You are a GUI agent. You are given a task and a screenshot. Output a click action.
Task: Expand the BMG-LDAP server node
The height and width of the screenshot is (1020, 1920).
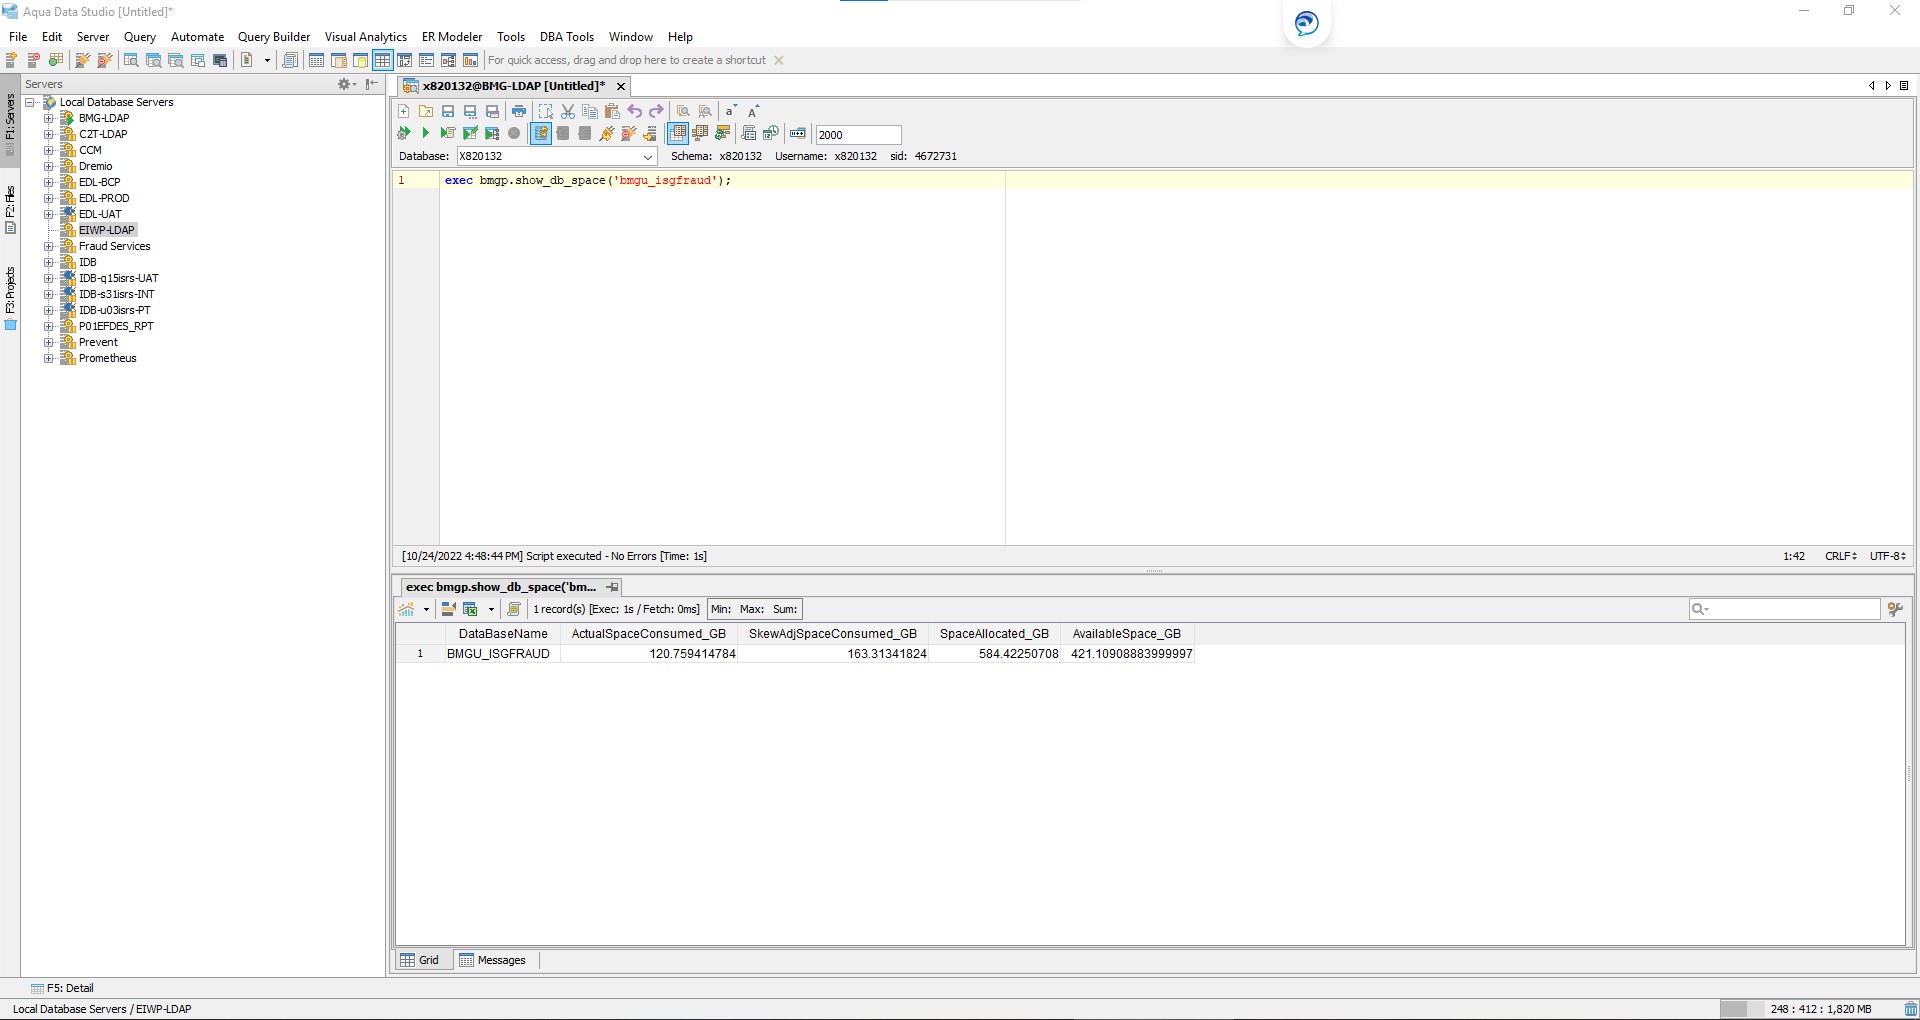pos(48,118)
